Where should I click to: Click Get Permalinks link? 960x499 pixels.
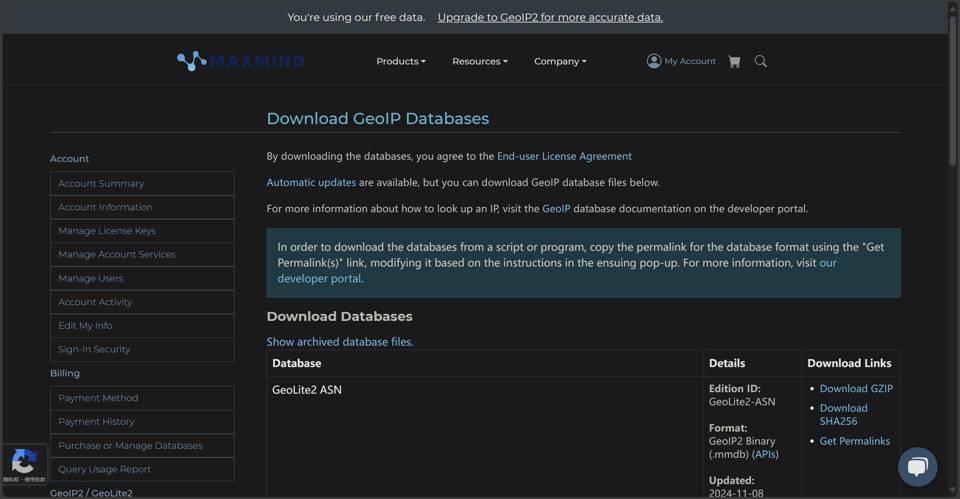click(x=854, y=441)
